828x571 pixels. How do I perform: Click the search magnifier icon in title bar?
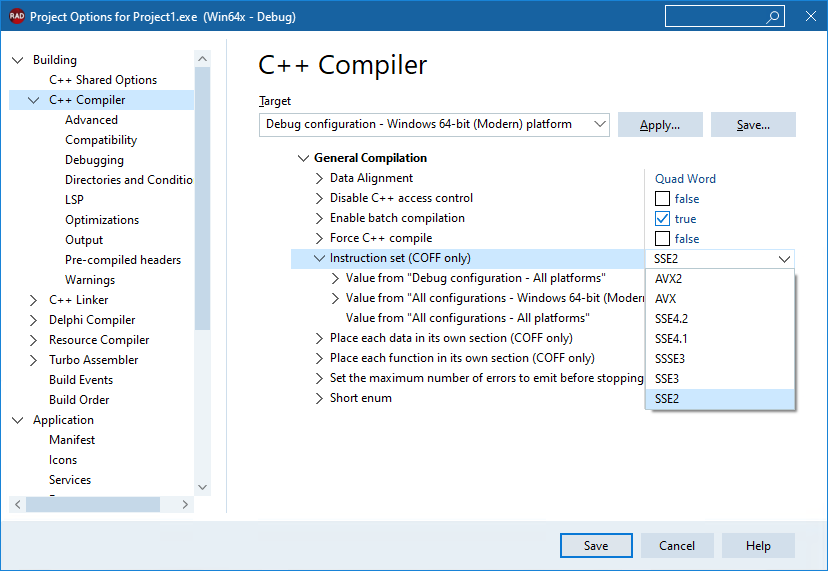click(773, 17)
